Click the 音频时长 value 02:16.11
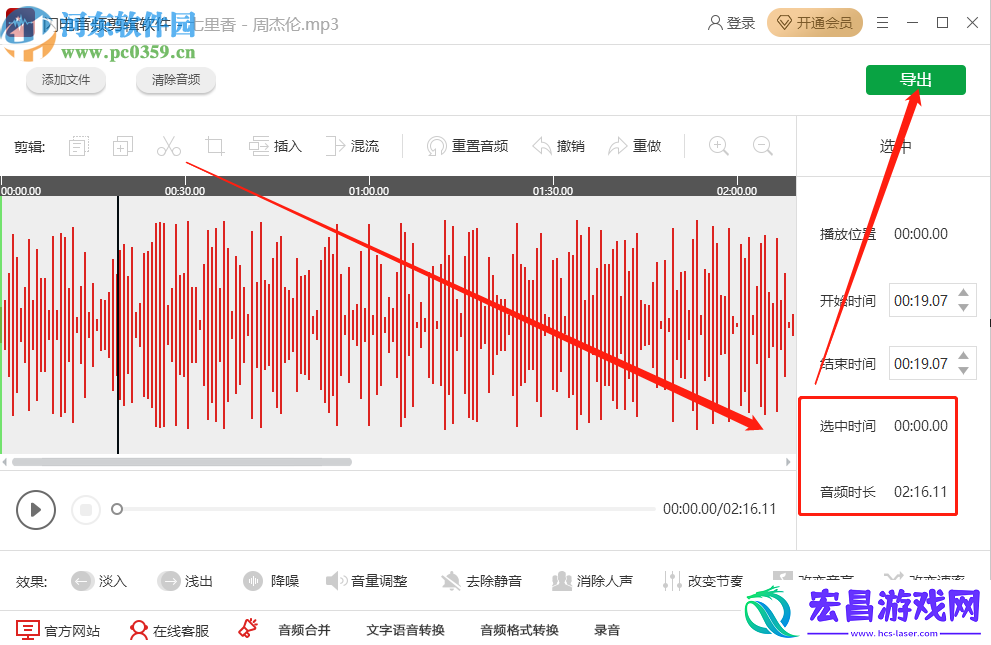991x645 pixels. (x=921, y=491)
